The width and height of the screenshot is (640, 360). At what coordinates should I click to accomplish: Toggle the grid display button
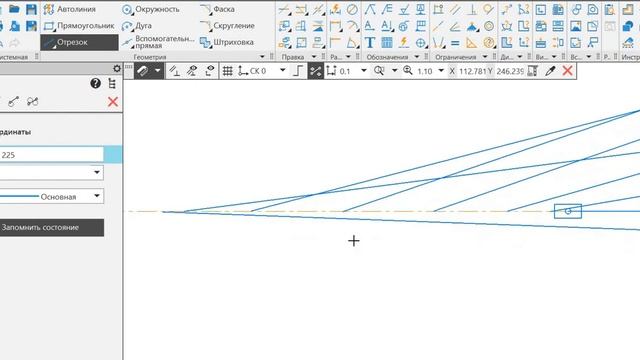(x=227, y=71)
